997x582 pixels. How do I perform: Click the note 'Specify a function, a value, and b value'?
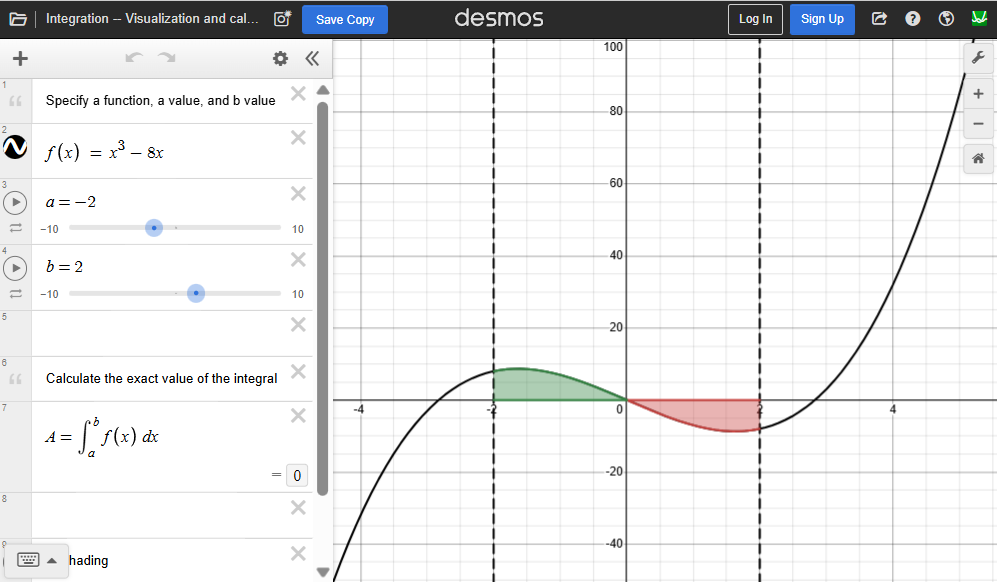coord(160,100)
